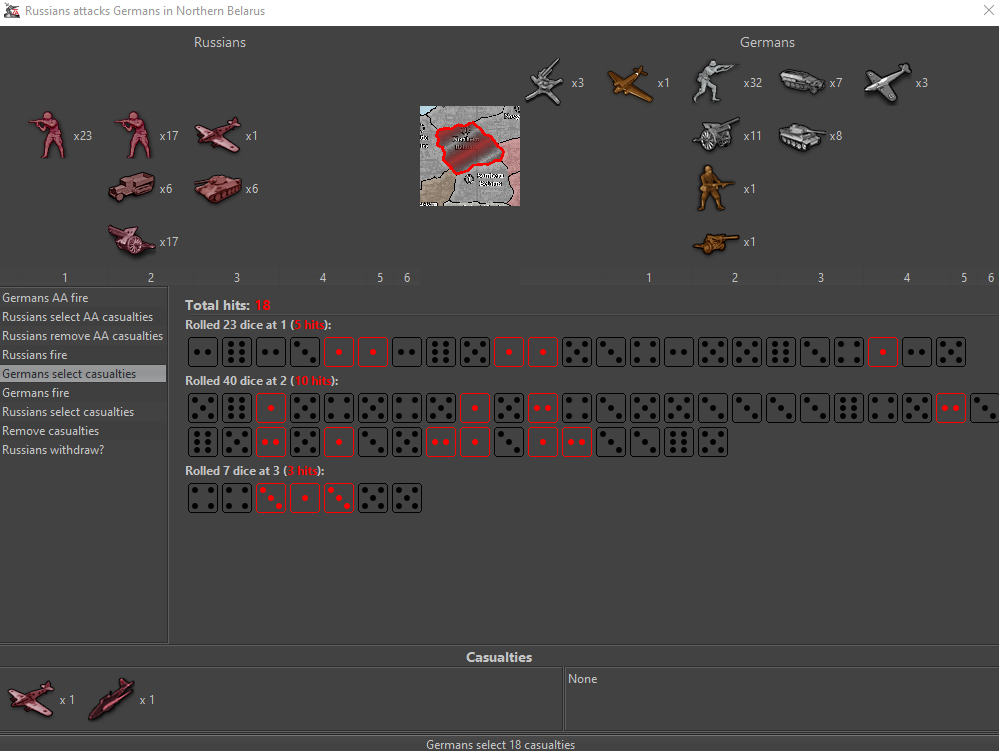The height and width of the screenshot is (751, 999).
Task: Click the brown allied infantry unit x1
Action: tap(716, 188)
